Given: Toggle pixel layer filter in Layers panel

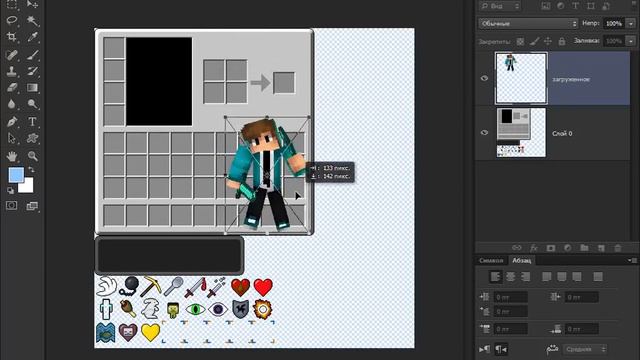Looking at the screenshot, I should pyautogui.click(x=546, y=6).
